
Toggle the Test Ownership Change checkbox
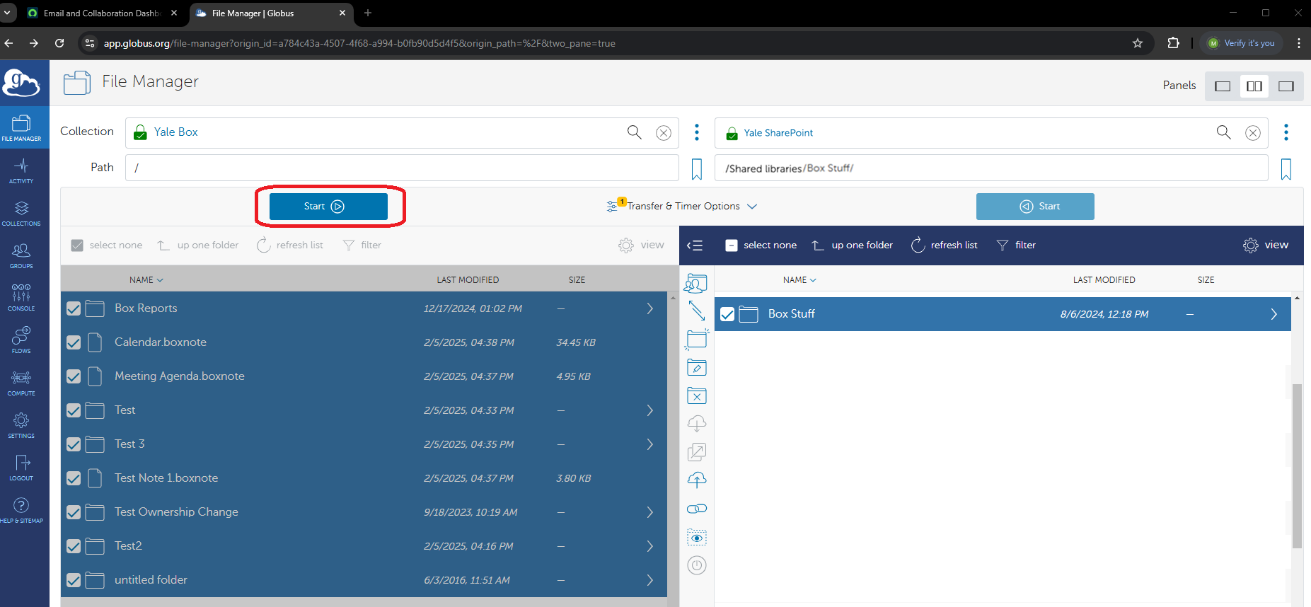click(x=73, y=512)
